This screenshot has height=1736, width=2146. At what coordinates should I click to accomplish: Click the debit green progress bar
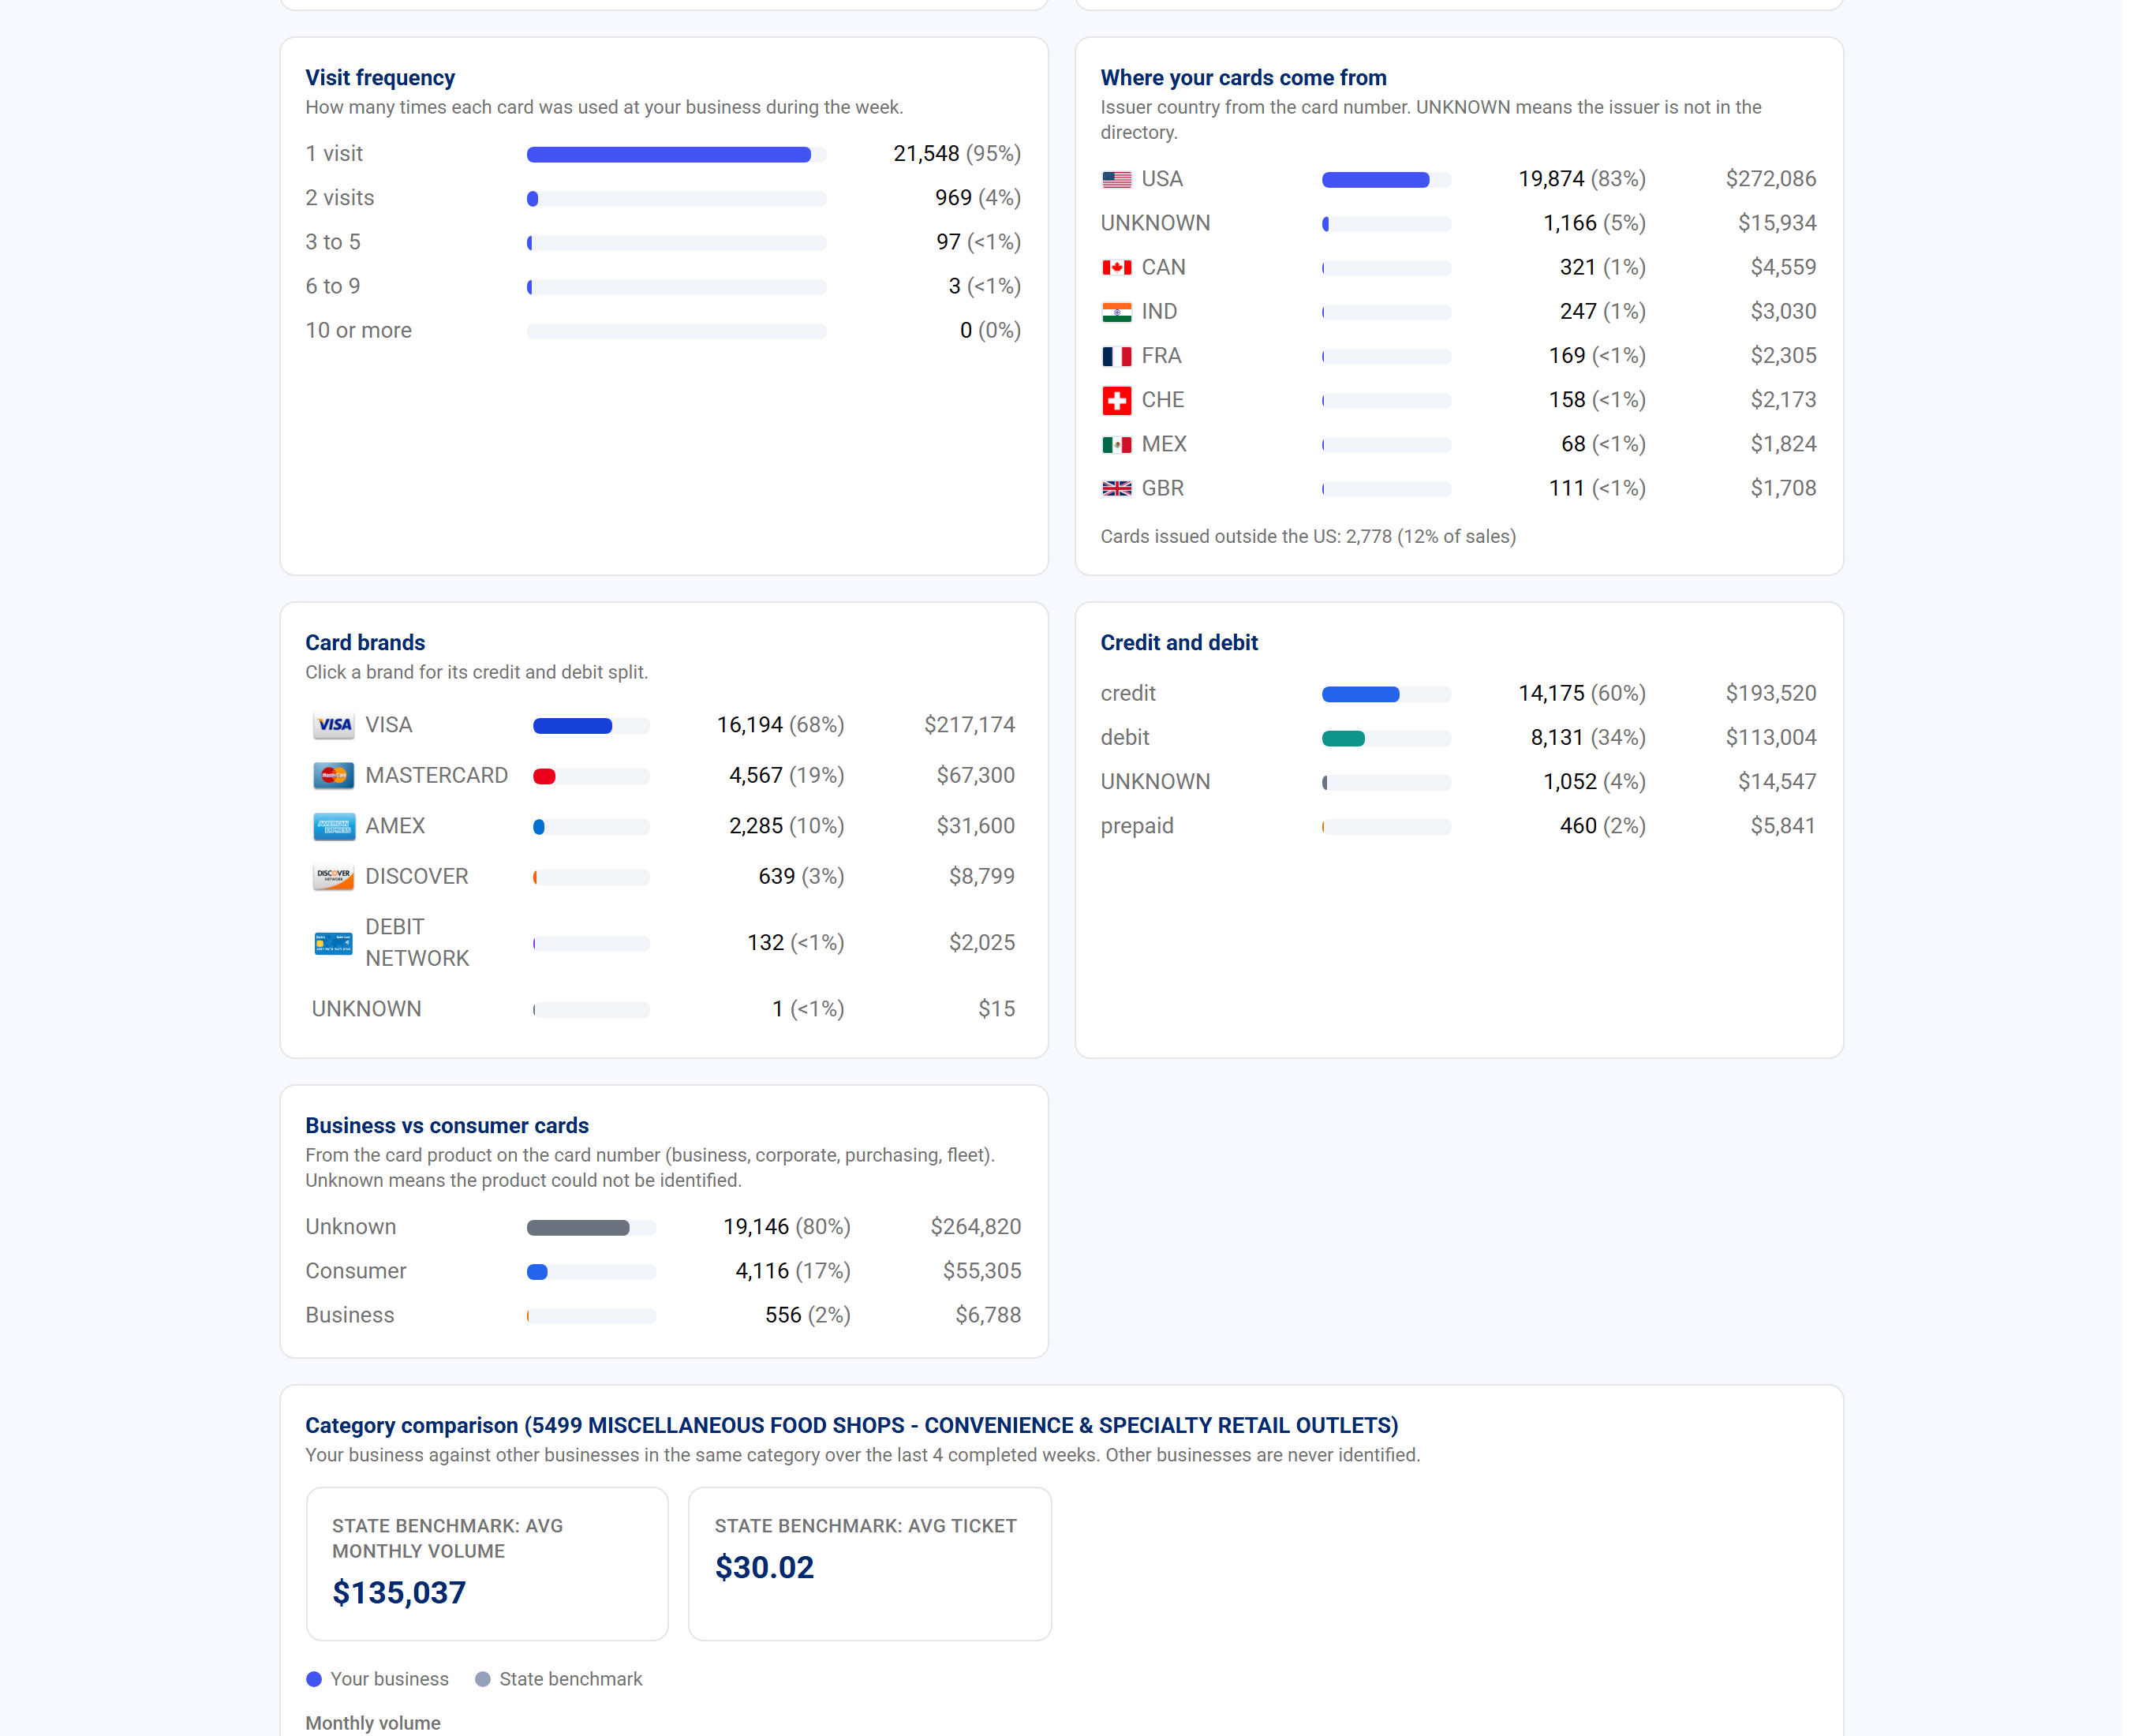pyautogui.click(x=1386, y=738)
